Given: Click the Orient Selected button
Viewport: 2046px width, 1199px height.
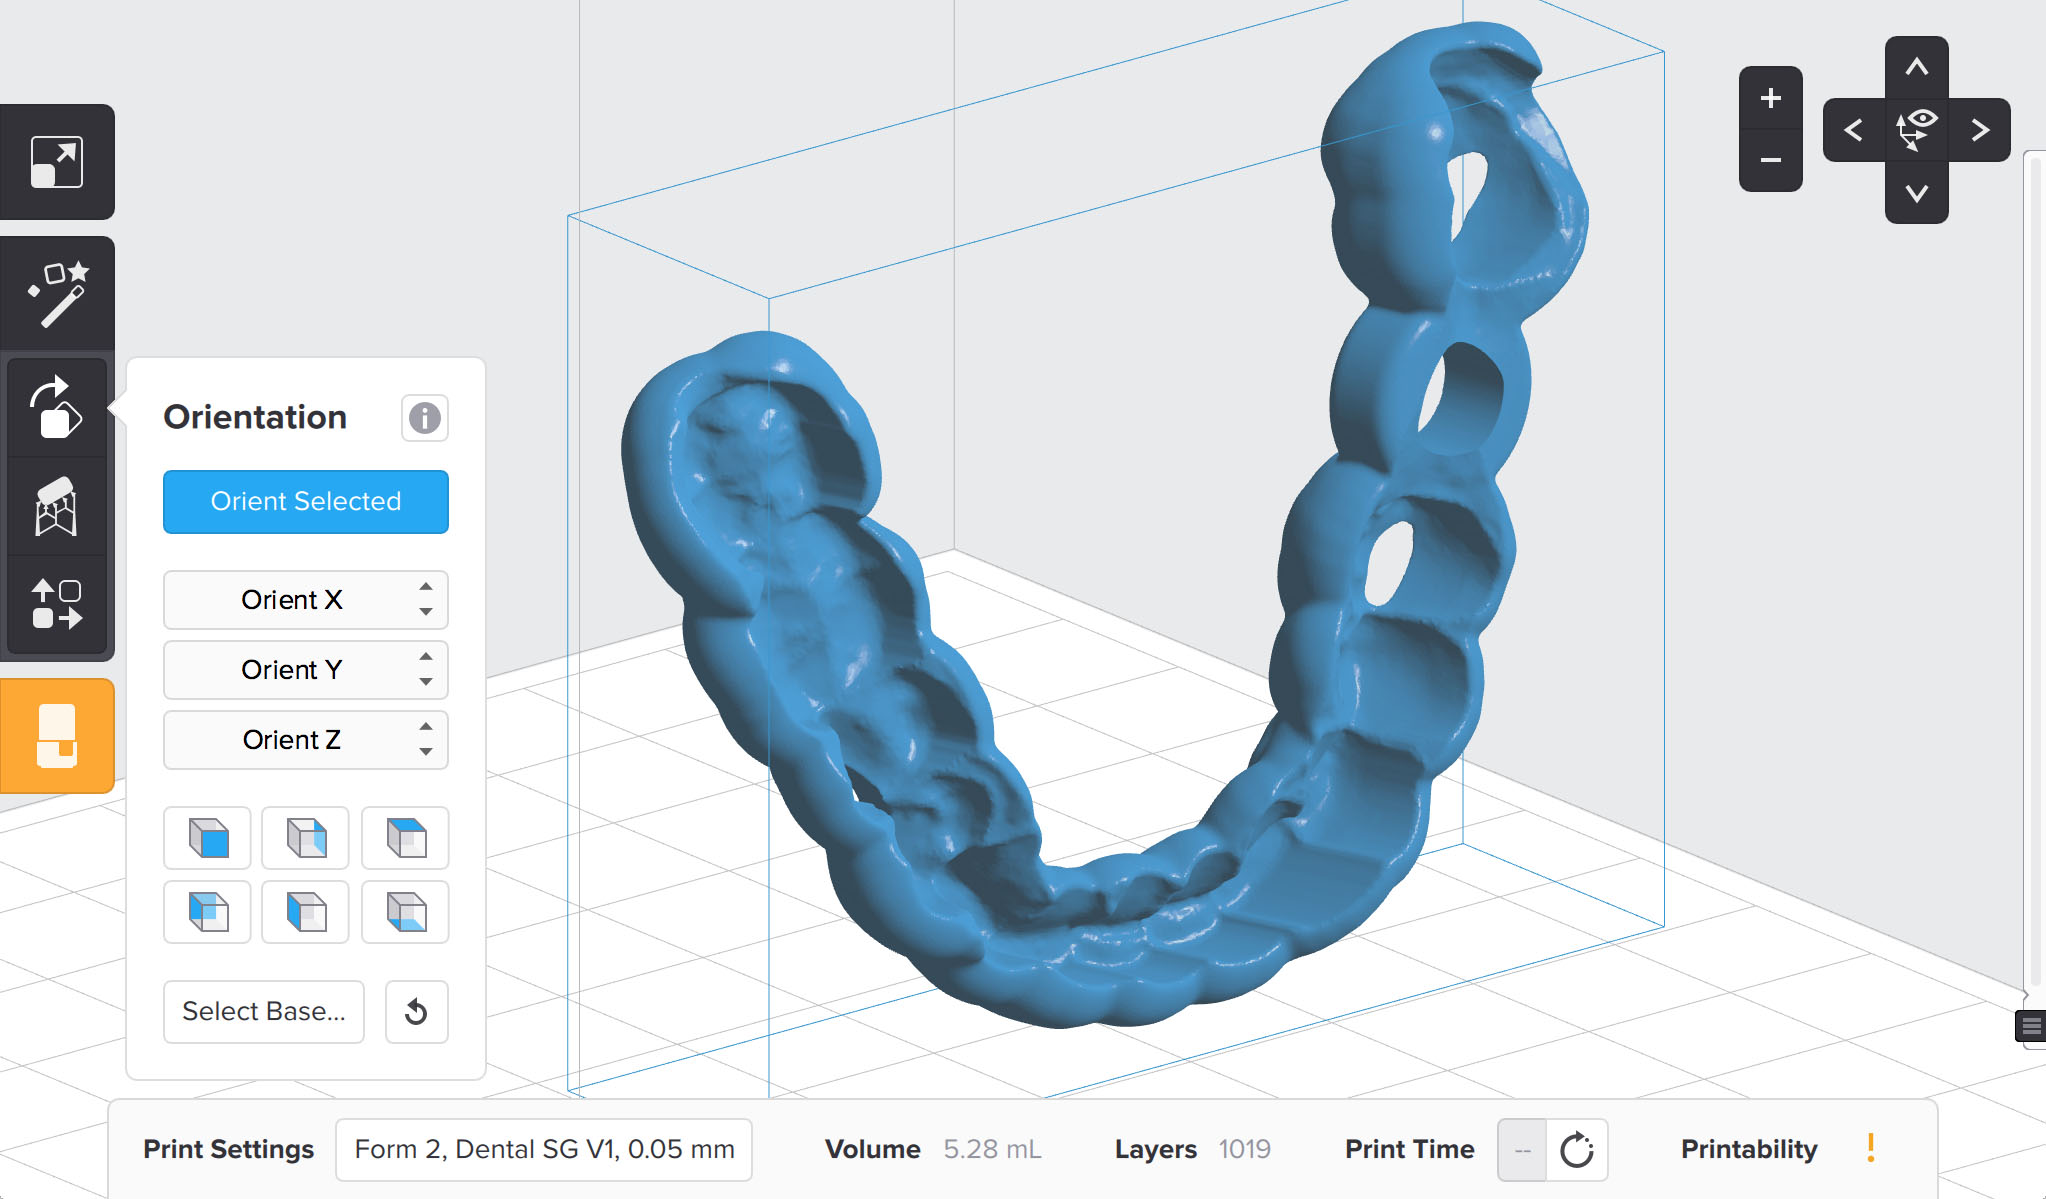Looking at the screenshot, I should 305,502.
